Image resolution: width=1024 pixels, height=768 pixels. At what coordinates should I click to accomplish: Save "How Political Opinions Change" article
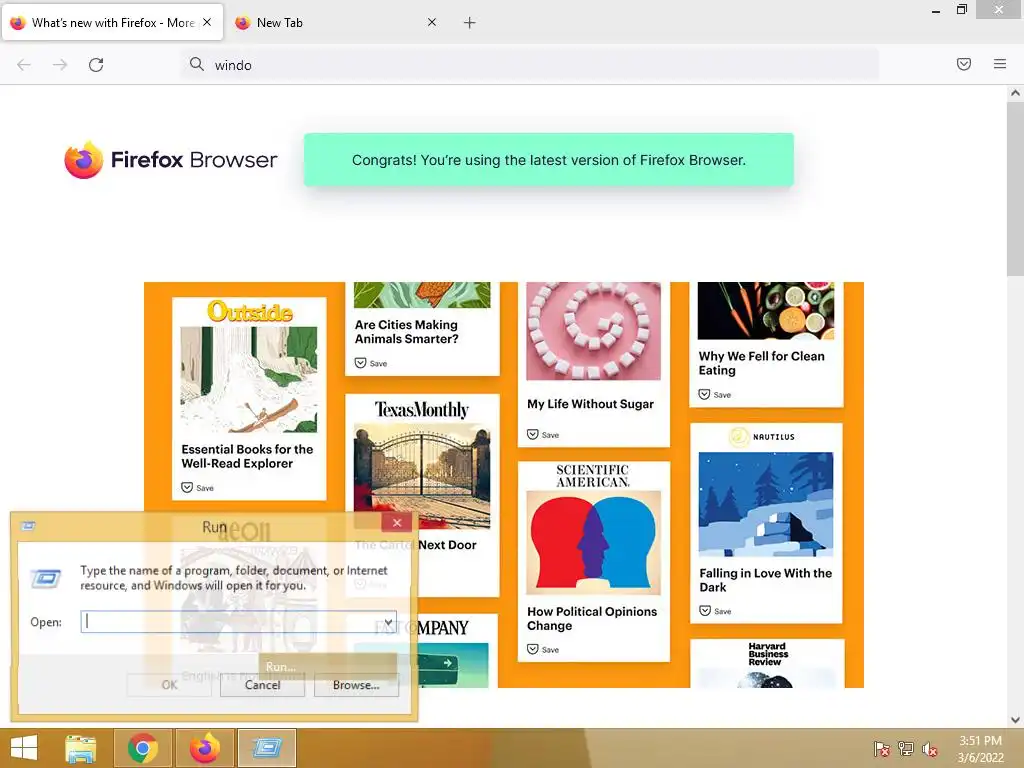click(543, 650)
